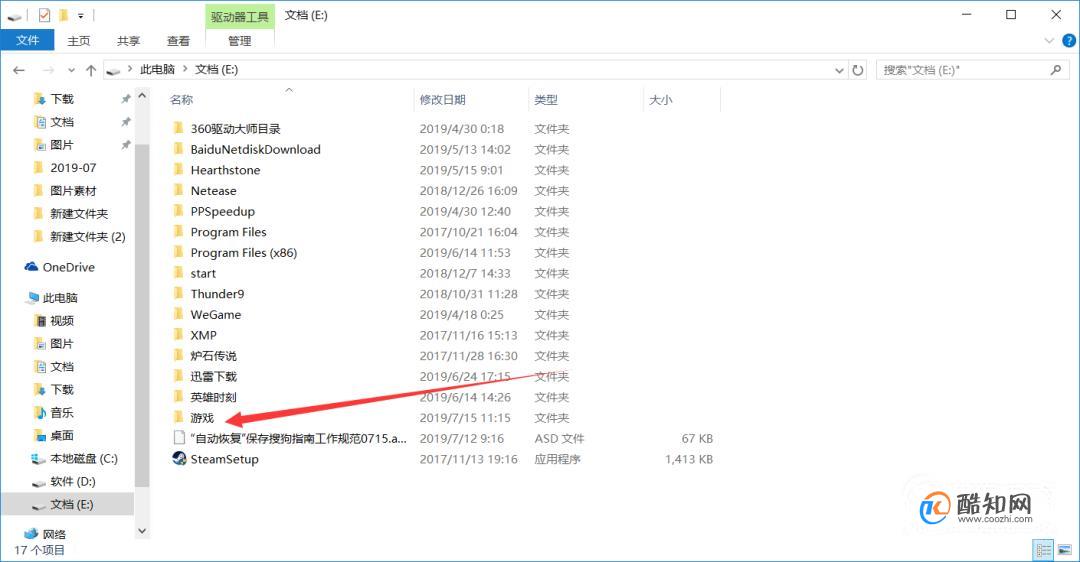1080x562 pixels.
Task: Sort by the 类型 column header
Action: [546, 100]
